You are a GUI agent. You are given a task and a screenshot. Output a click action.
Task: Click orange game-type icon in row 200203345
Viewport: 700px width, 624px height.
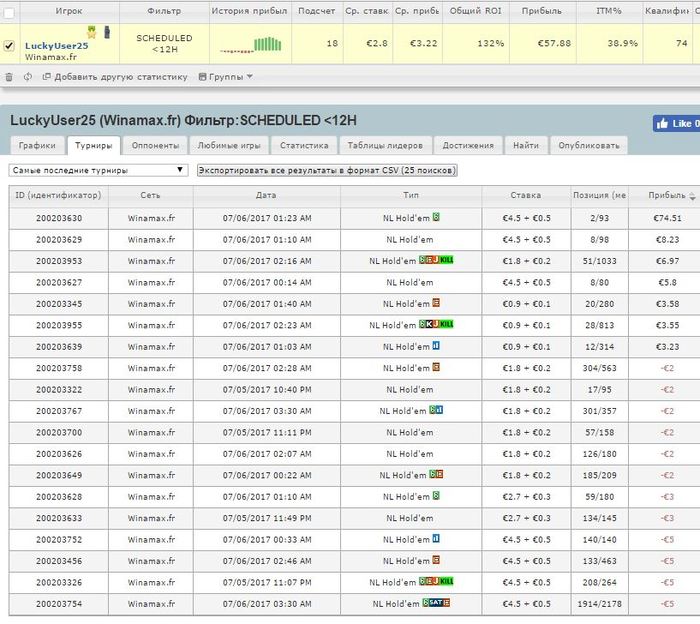click(436, 303)
